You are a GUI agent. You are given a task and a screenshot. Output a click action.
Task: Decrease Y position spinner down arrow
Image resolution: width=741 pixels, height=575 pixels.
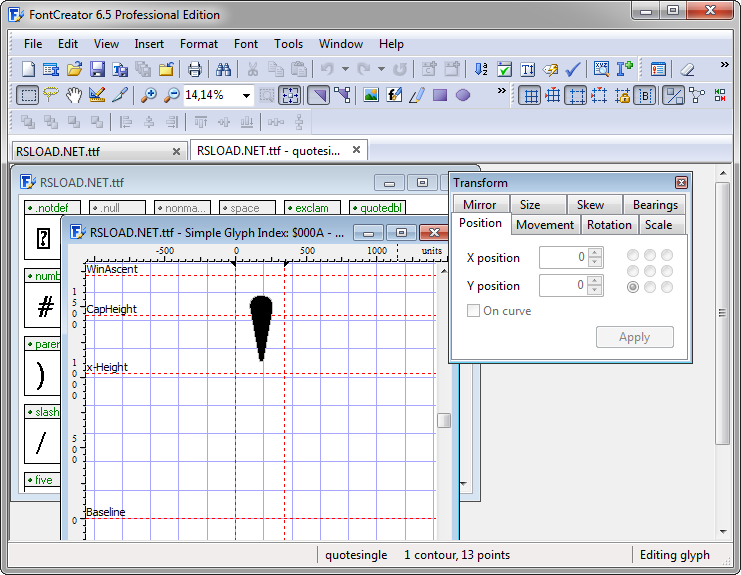[x=595, y=290]
